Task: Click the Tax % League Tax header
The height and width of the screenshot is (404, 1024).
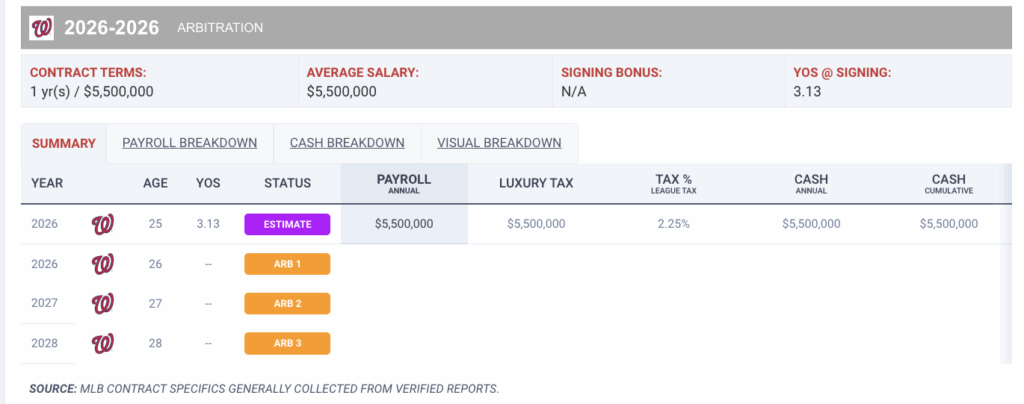Action: [673, 183]
